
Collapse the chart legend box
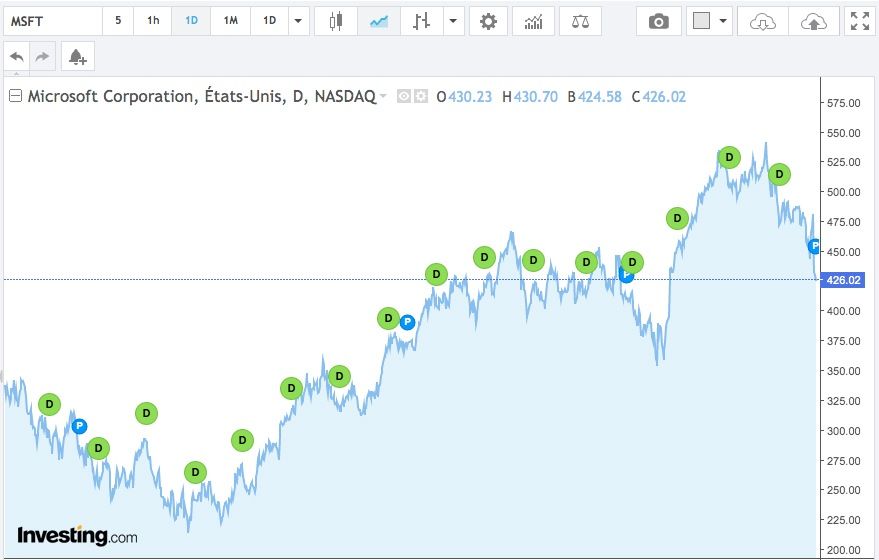coord(16,96)
